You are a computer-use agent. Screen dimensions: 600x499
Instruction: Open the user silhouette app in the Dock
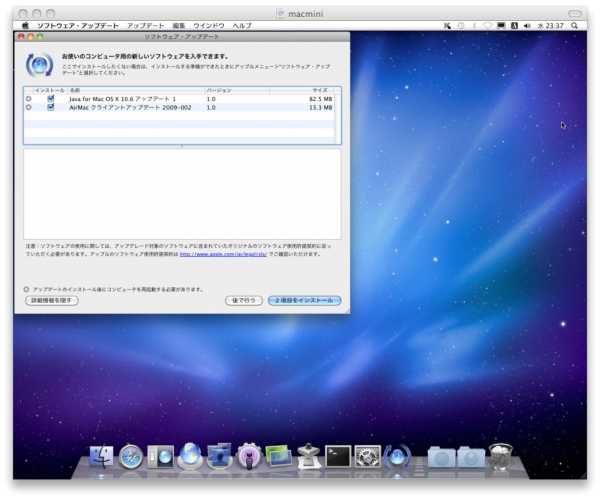(x=219, y=456)
